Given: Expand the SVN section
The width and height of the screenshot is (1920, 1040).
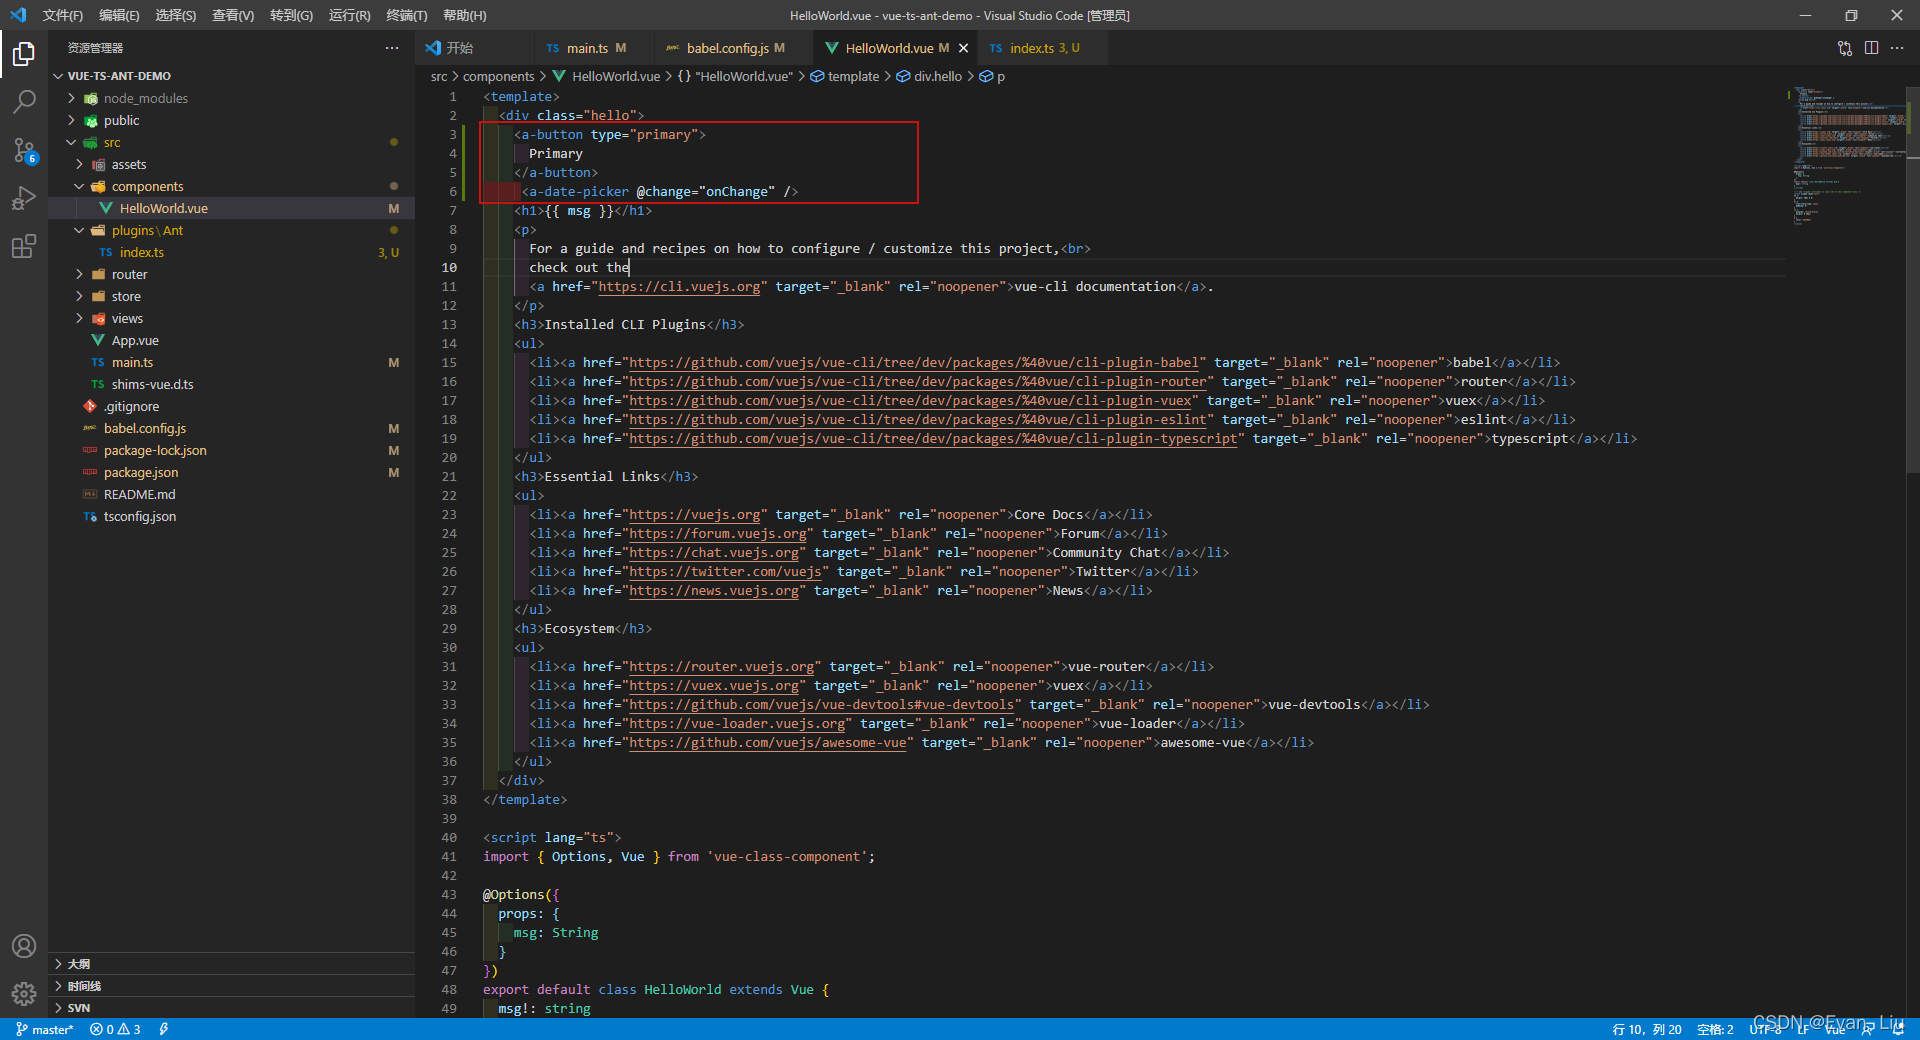Looking at the screenshot, I should [231, 1008].
